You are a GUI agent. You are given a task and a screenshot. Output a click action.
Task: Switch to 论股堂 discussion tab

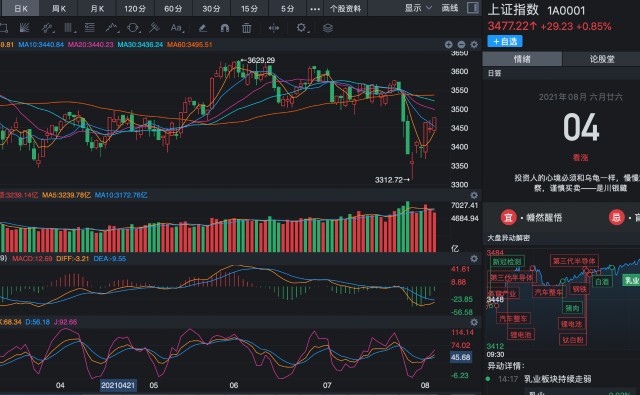602,59
